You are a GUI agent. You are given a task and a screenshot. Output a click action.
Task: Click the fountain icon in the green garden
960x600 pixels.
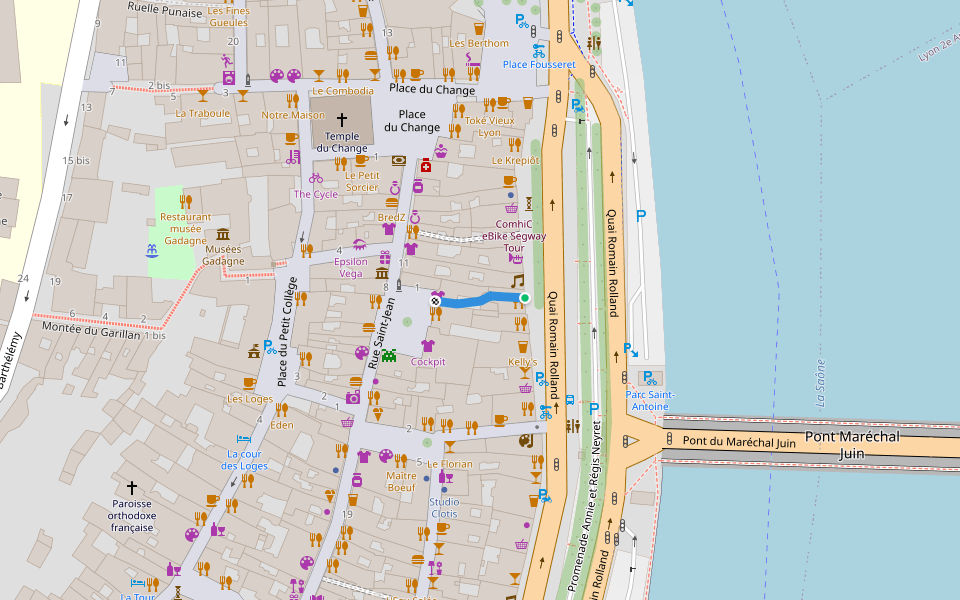point(151,249)
